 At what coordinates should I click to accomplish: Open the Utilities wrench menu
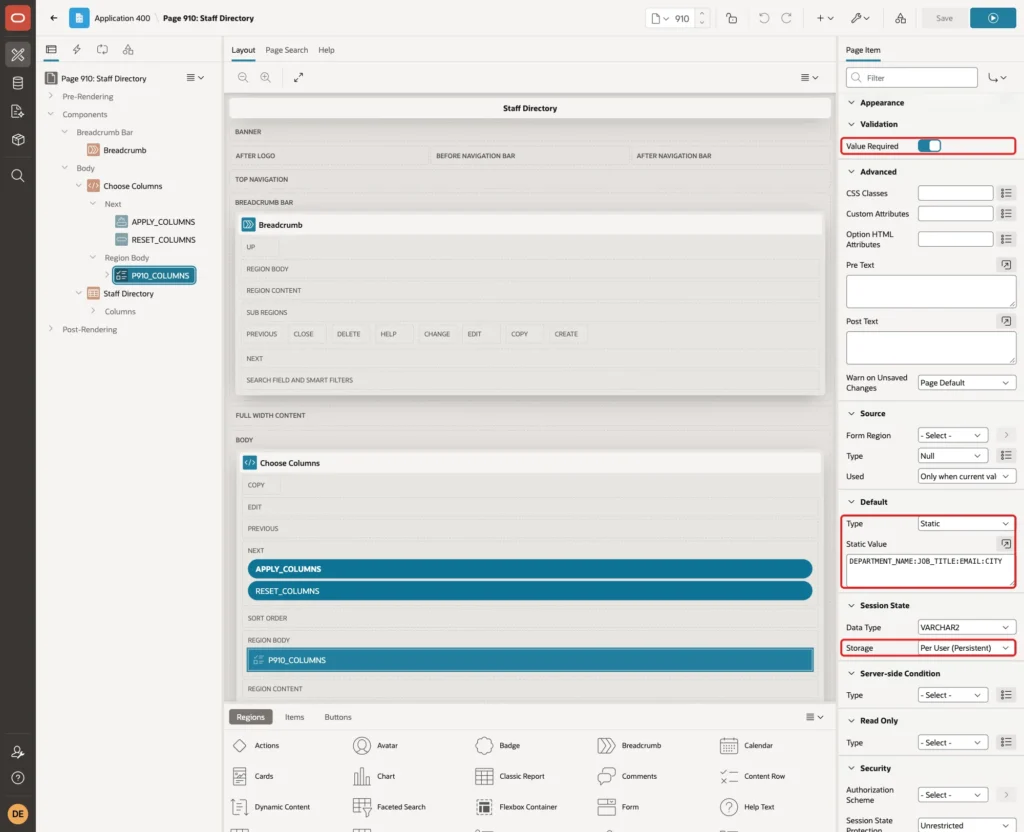[x=859, y=18]
